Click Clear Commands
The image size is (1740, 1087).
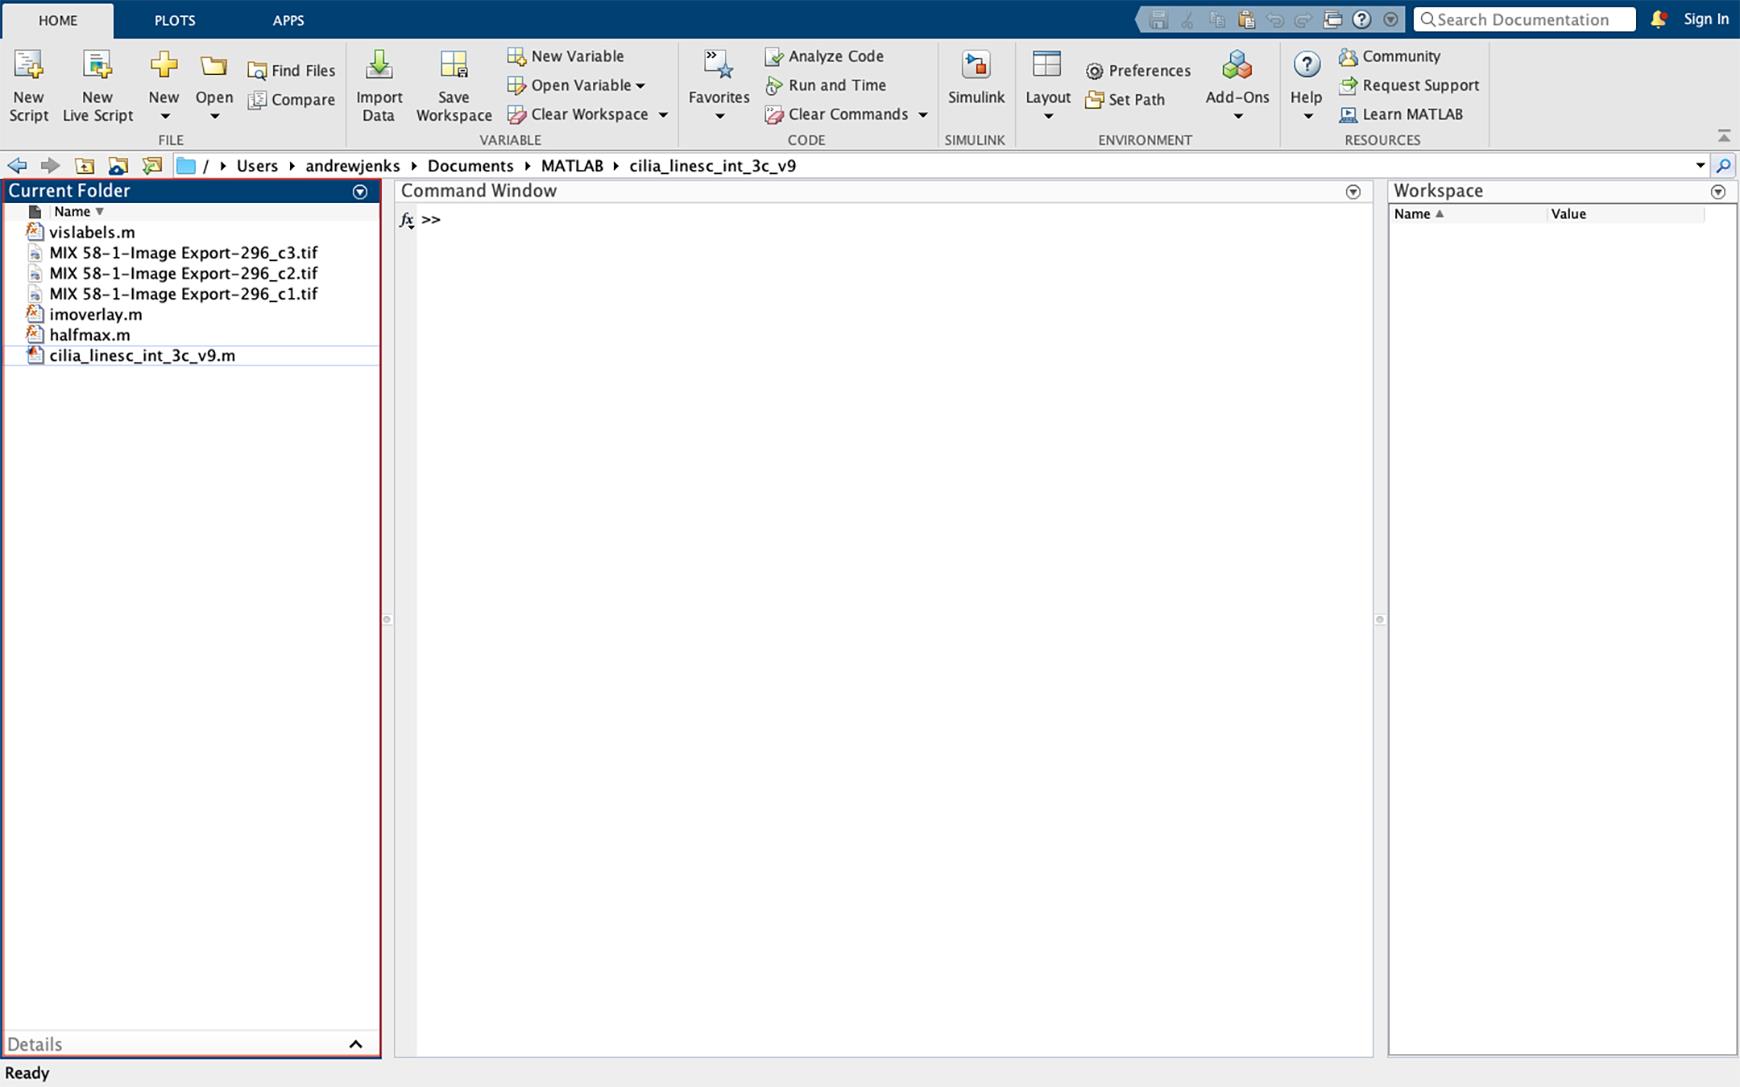tap(837, 114)
